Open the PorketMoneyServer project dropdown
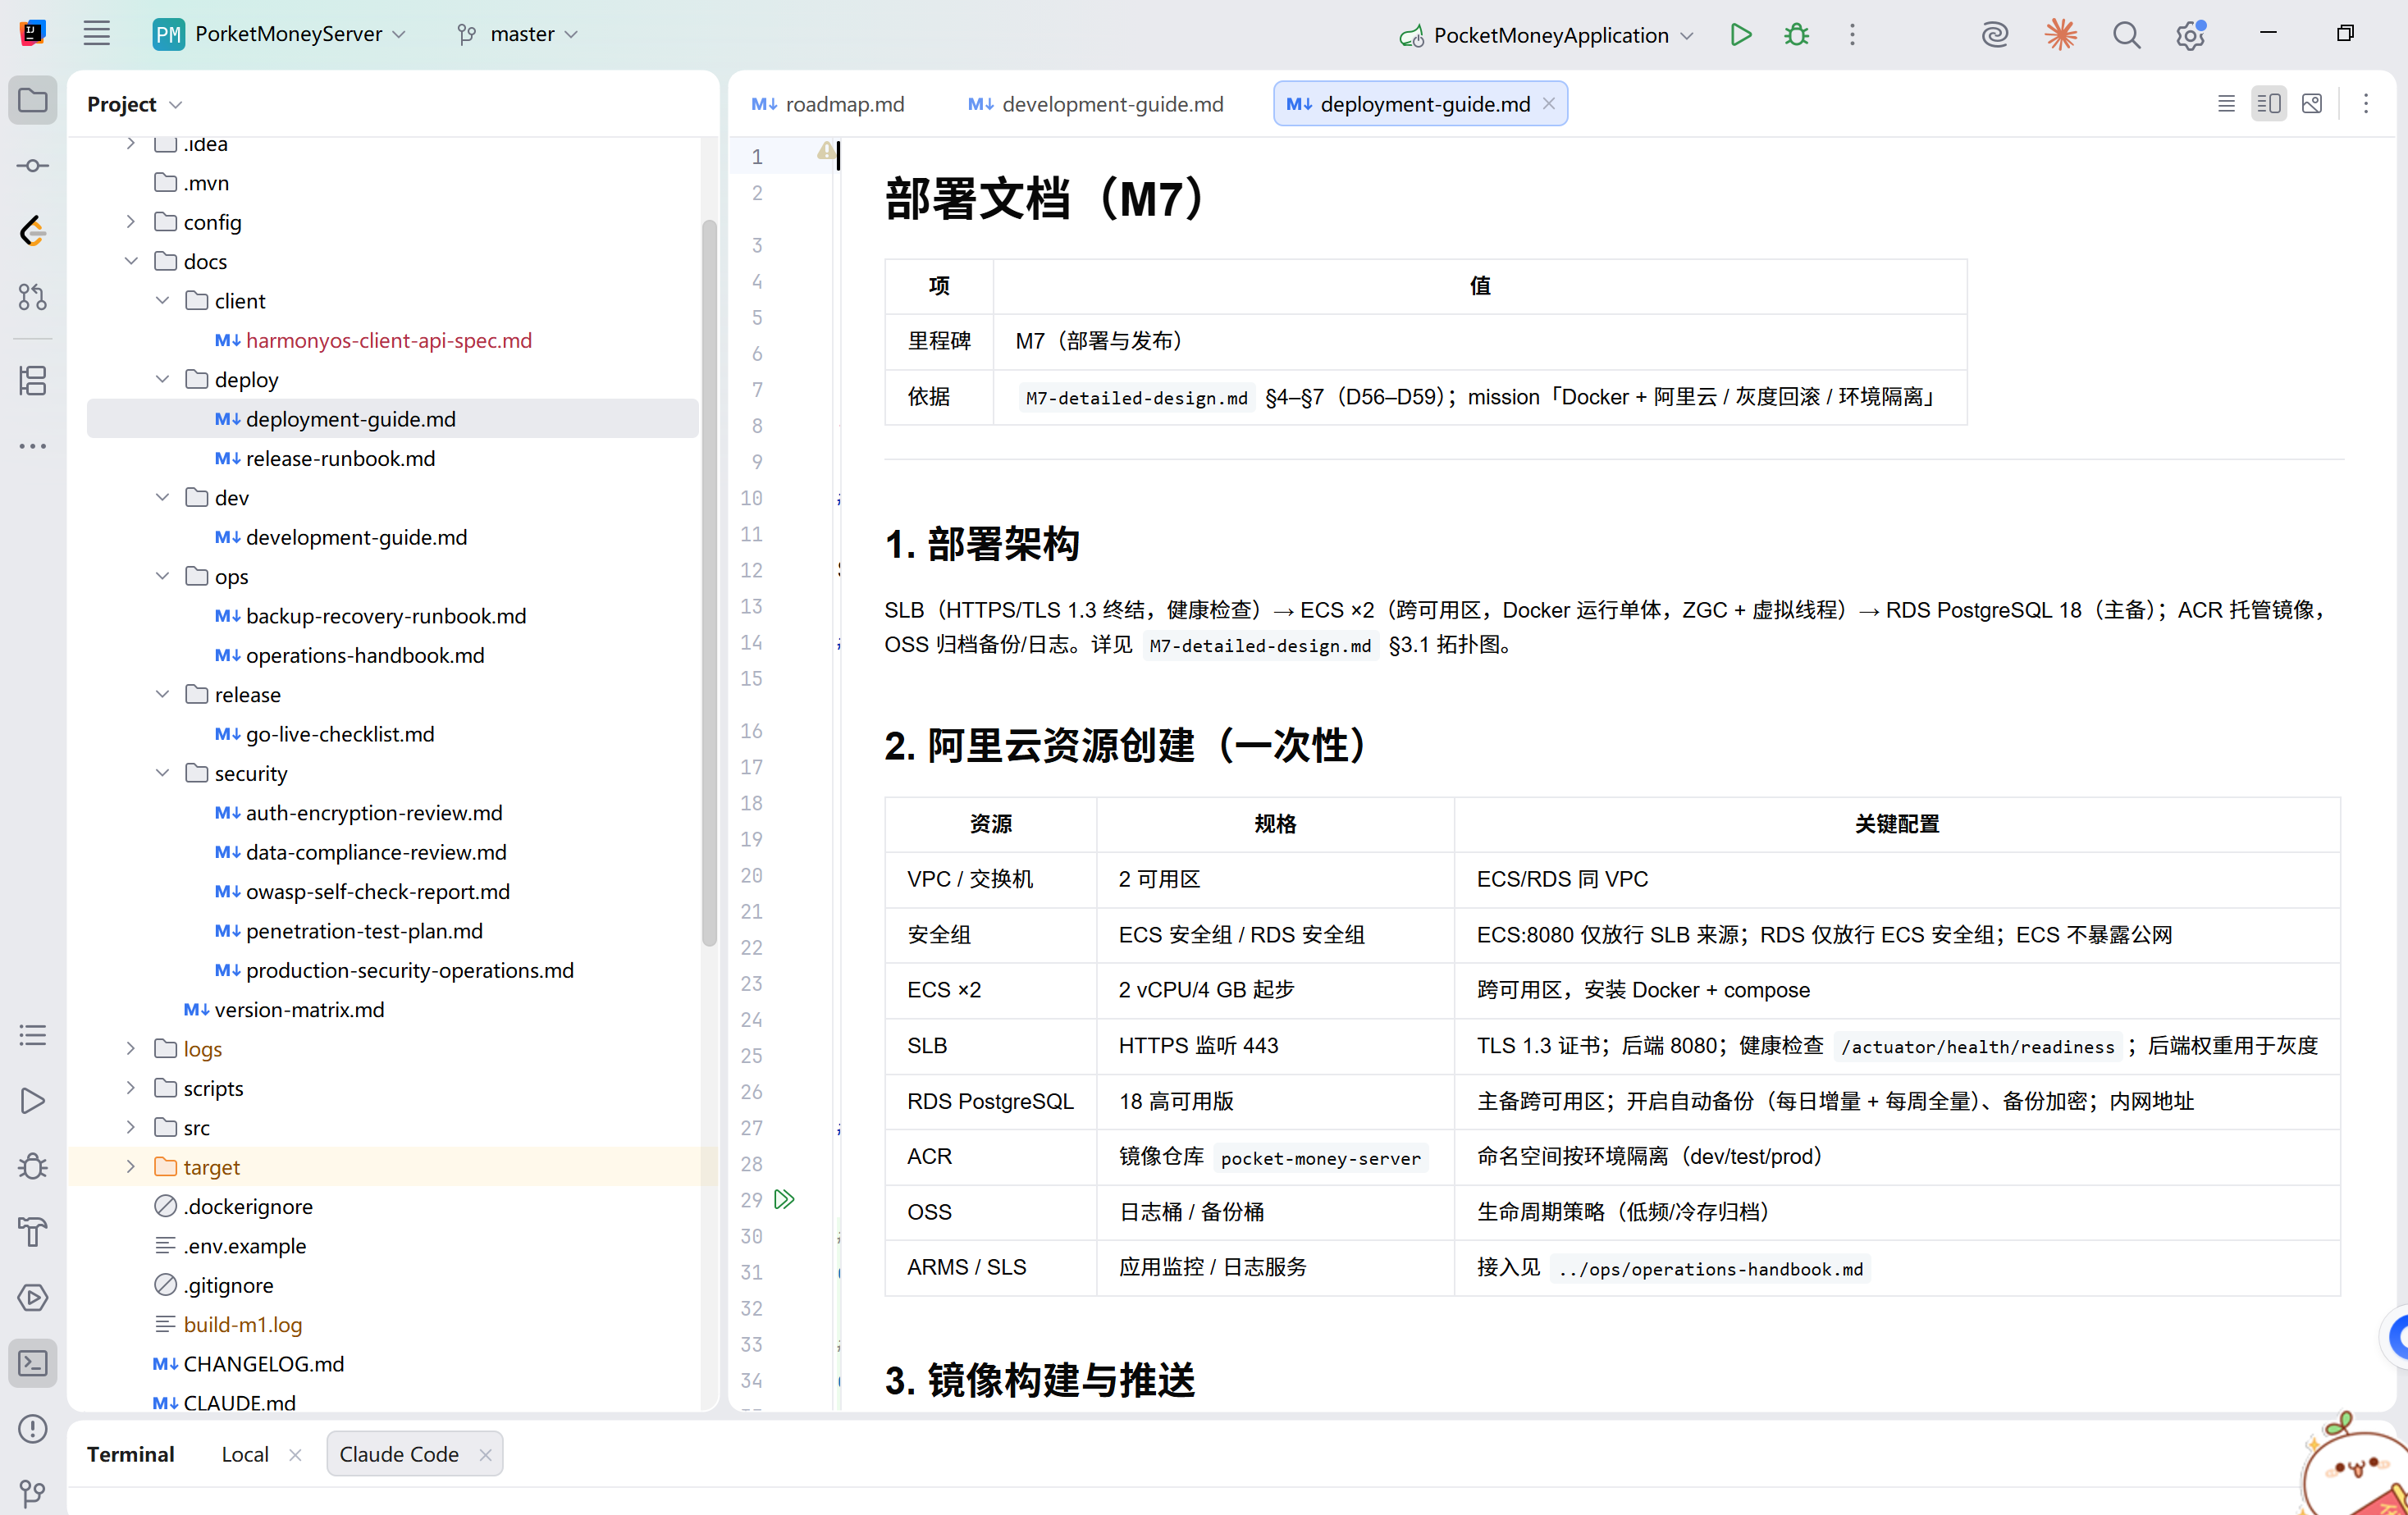This screenshot has width=2408, height=1515. coord(280,34)
